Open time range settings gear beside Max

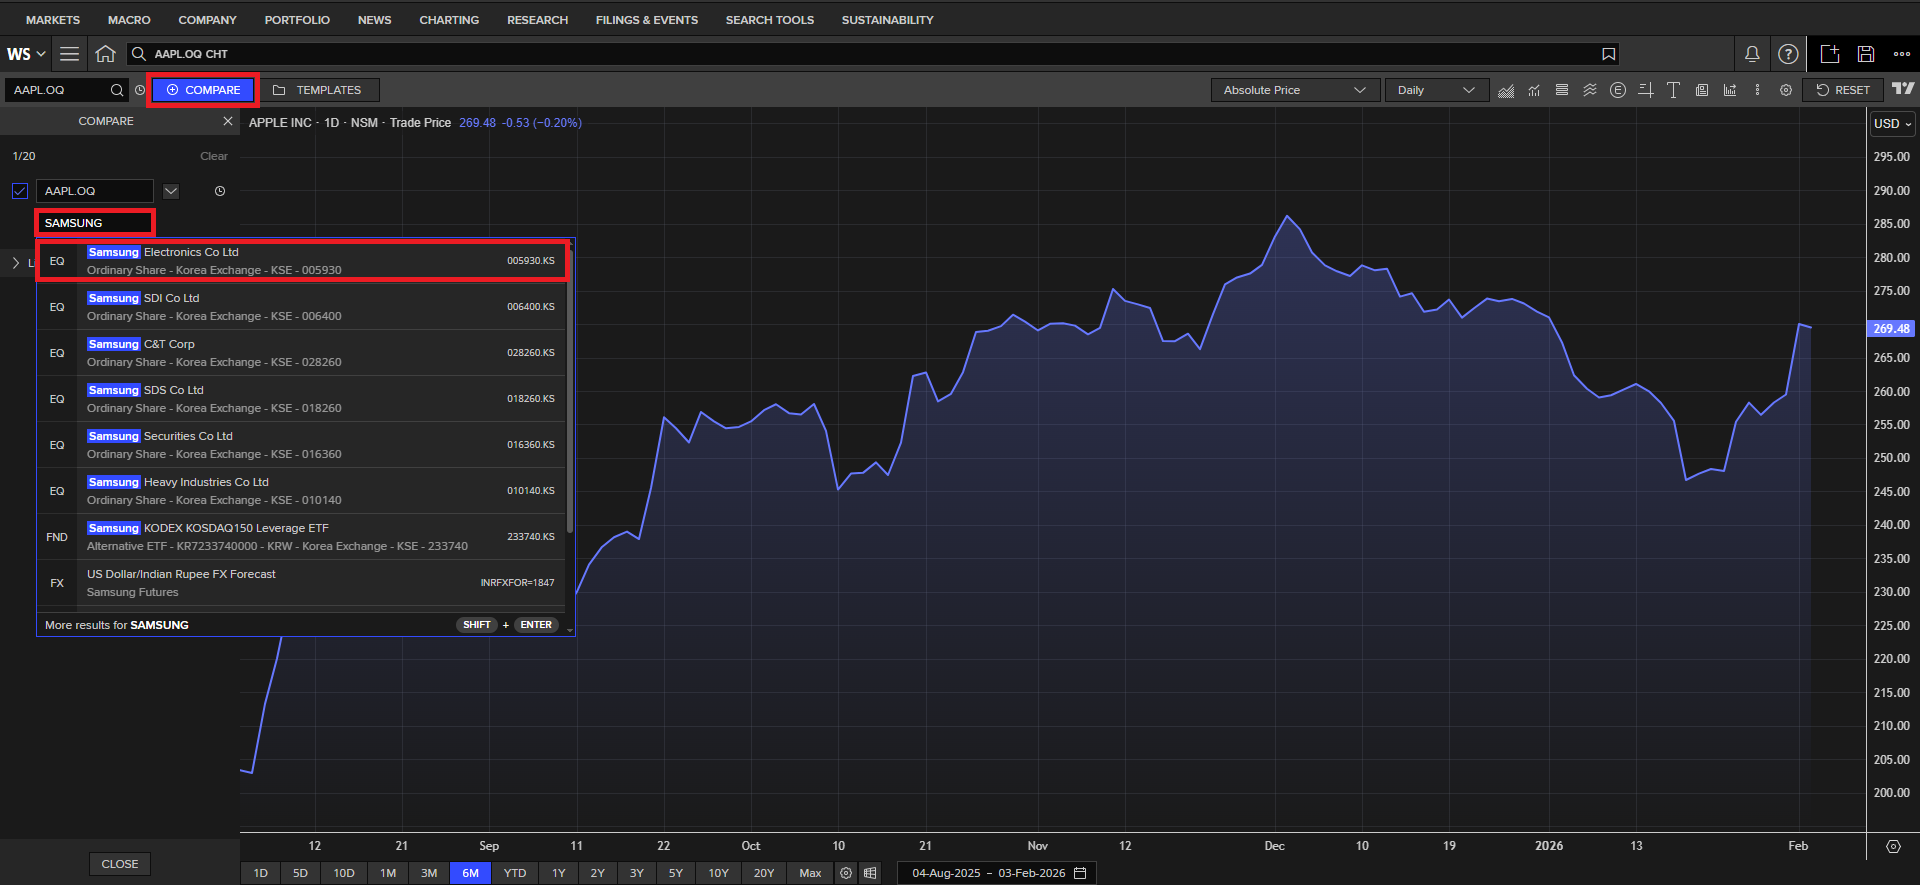point(846,873)
